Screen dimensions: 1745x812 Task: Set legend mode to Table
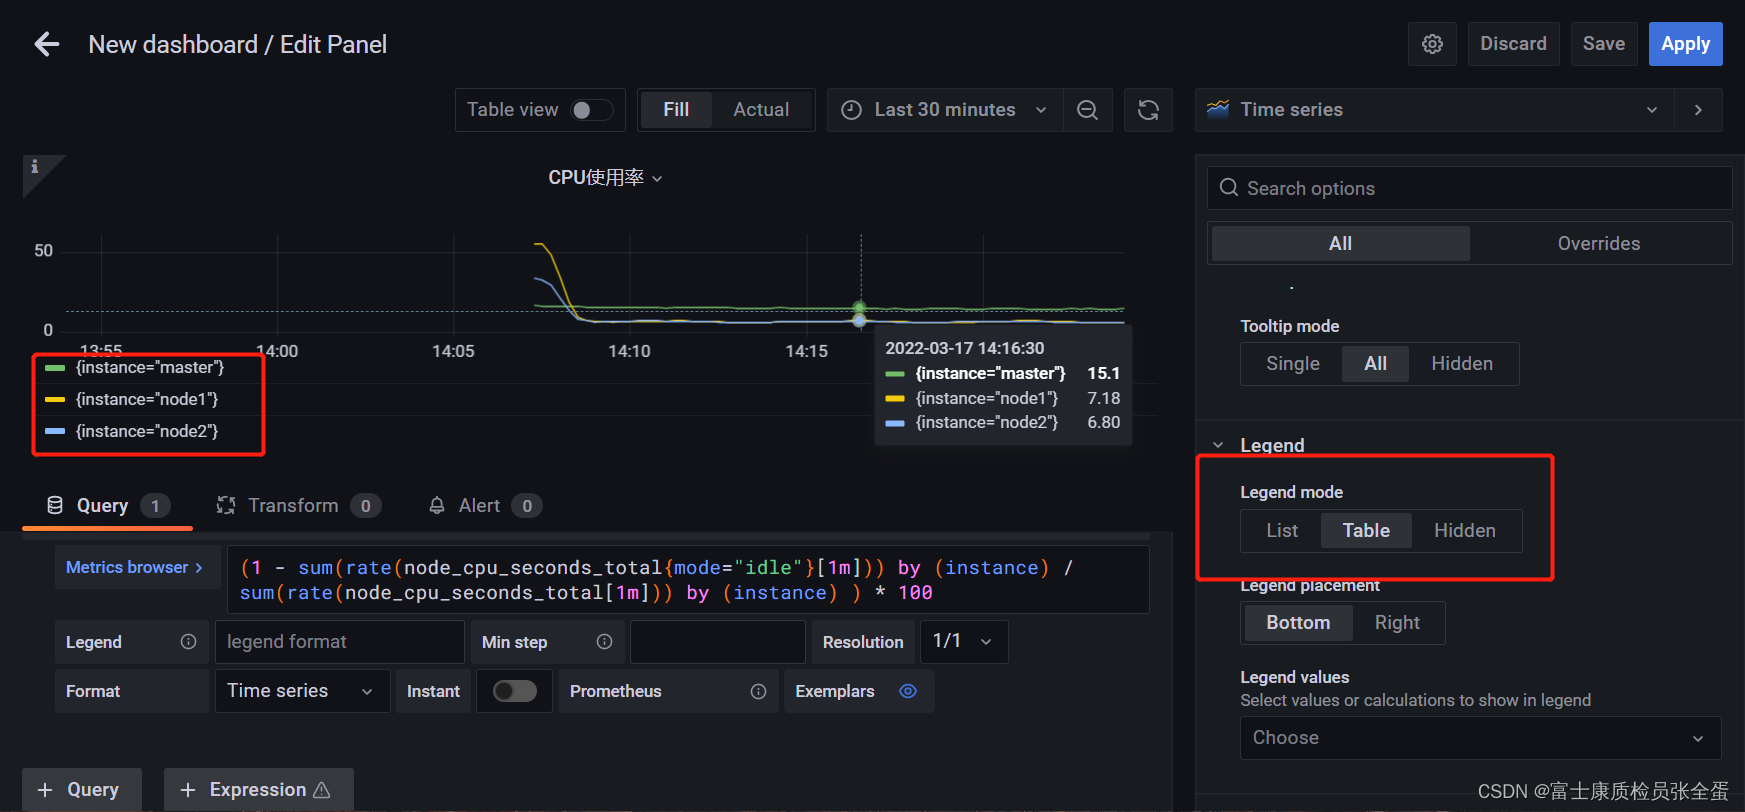coord(1366,531)
